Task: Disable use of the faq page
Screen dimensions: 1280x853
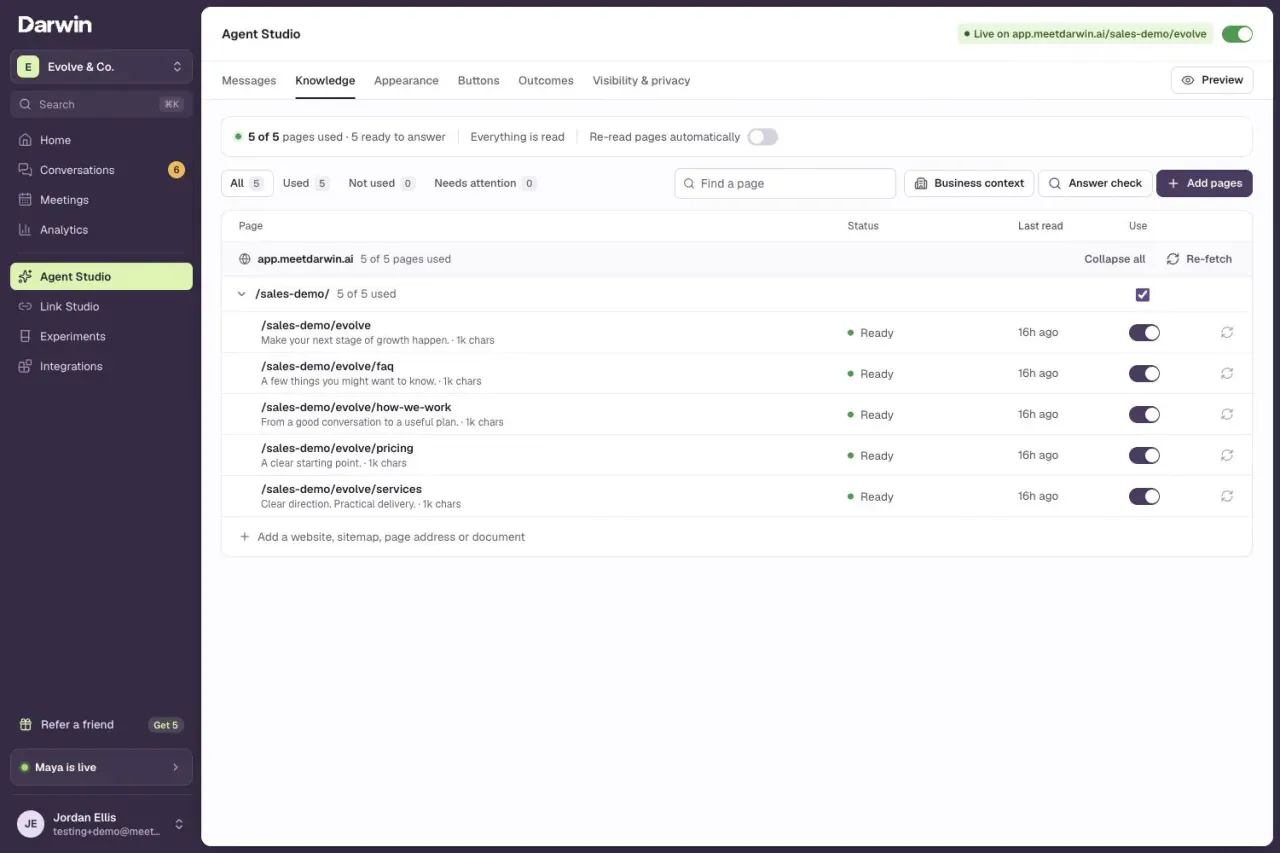Action: [x=1144, y=373]
